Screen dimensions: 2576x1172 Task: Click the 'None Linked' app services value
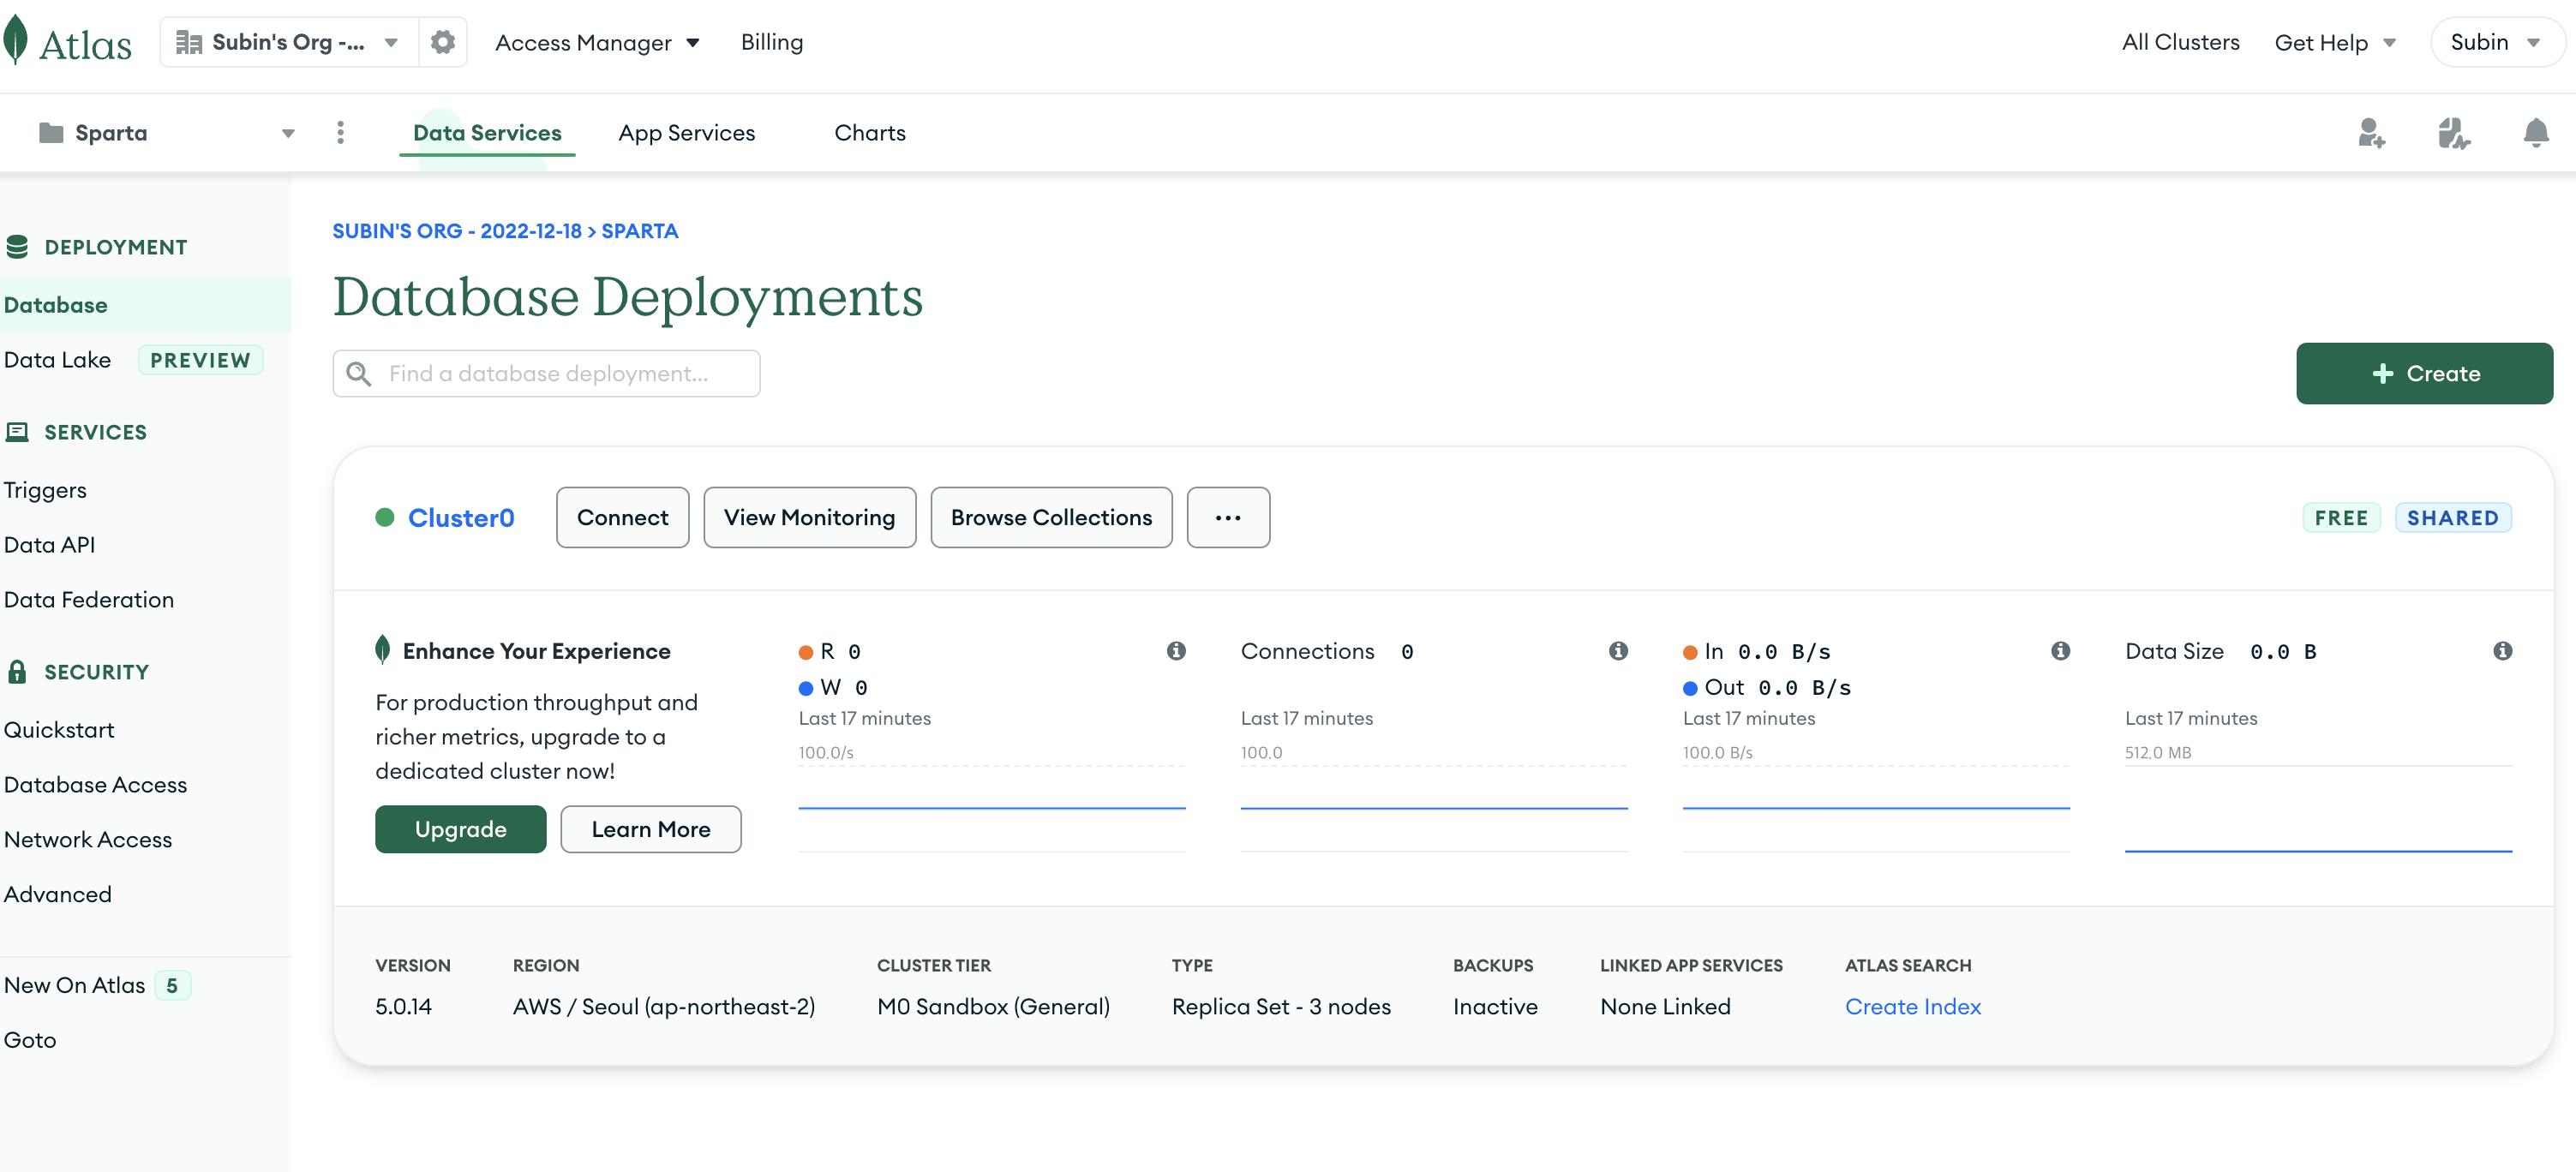tap(1665, 1007)
